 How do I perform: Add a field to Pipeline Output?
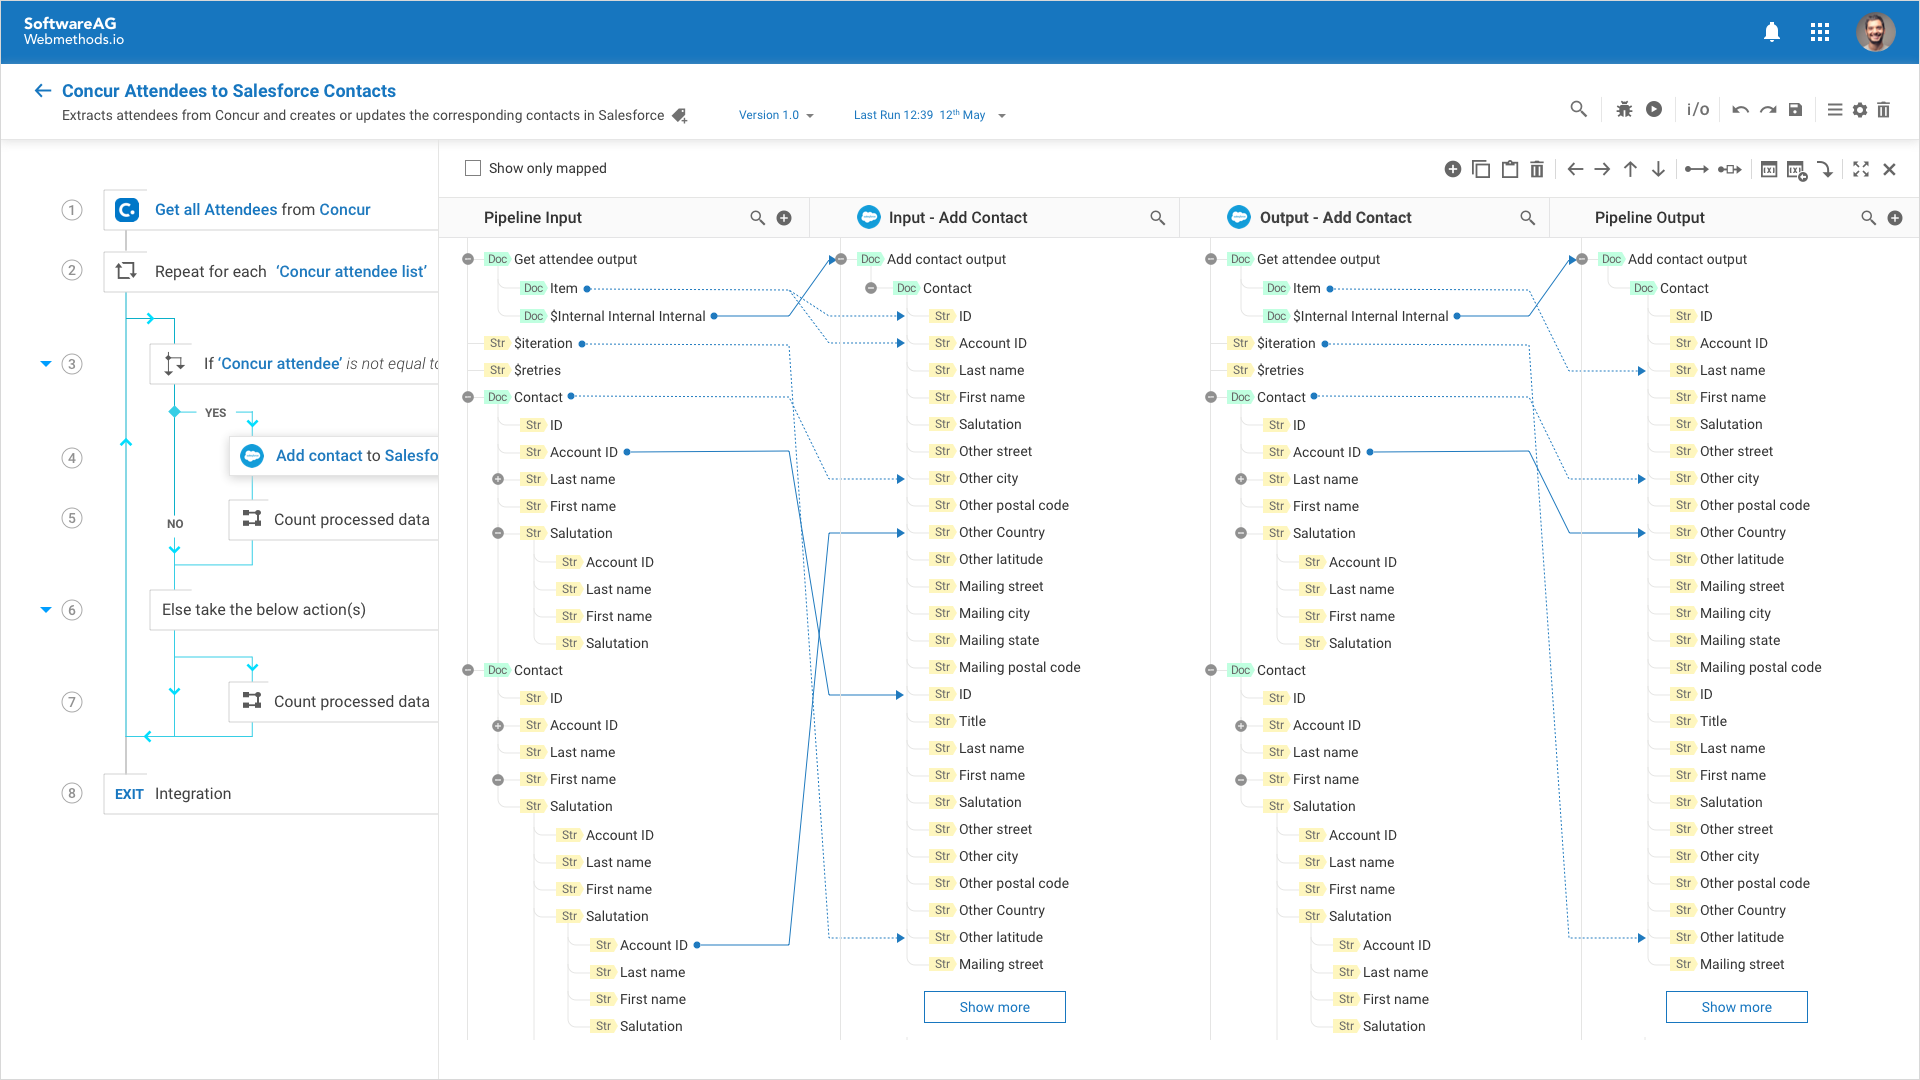click(x=1895, y=218)
